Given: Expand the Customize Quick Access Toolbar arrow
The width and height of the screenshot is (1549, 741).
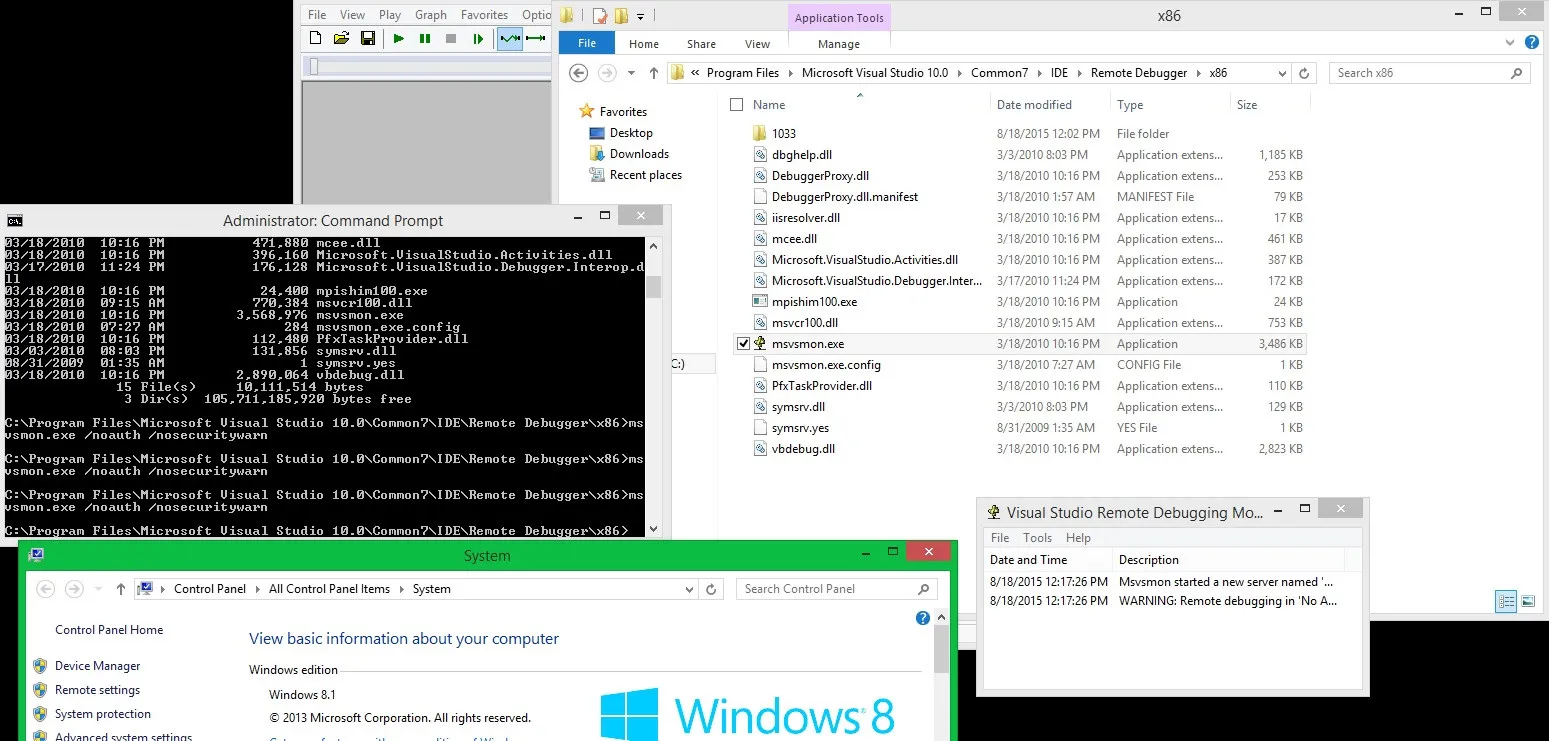Looking at the screenshot, I should (x=640, y=16).
